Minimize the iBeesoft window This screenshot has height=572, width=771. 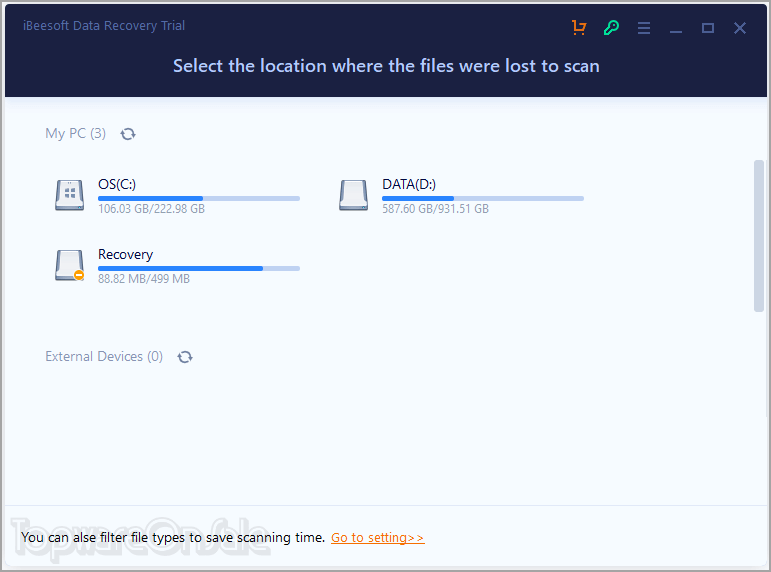676,32
